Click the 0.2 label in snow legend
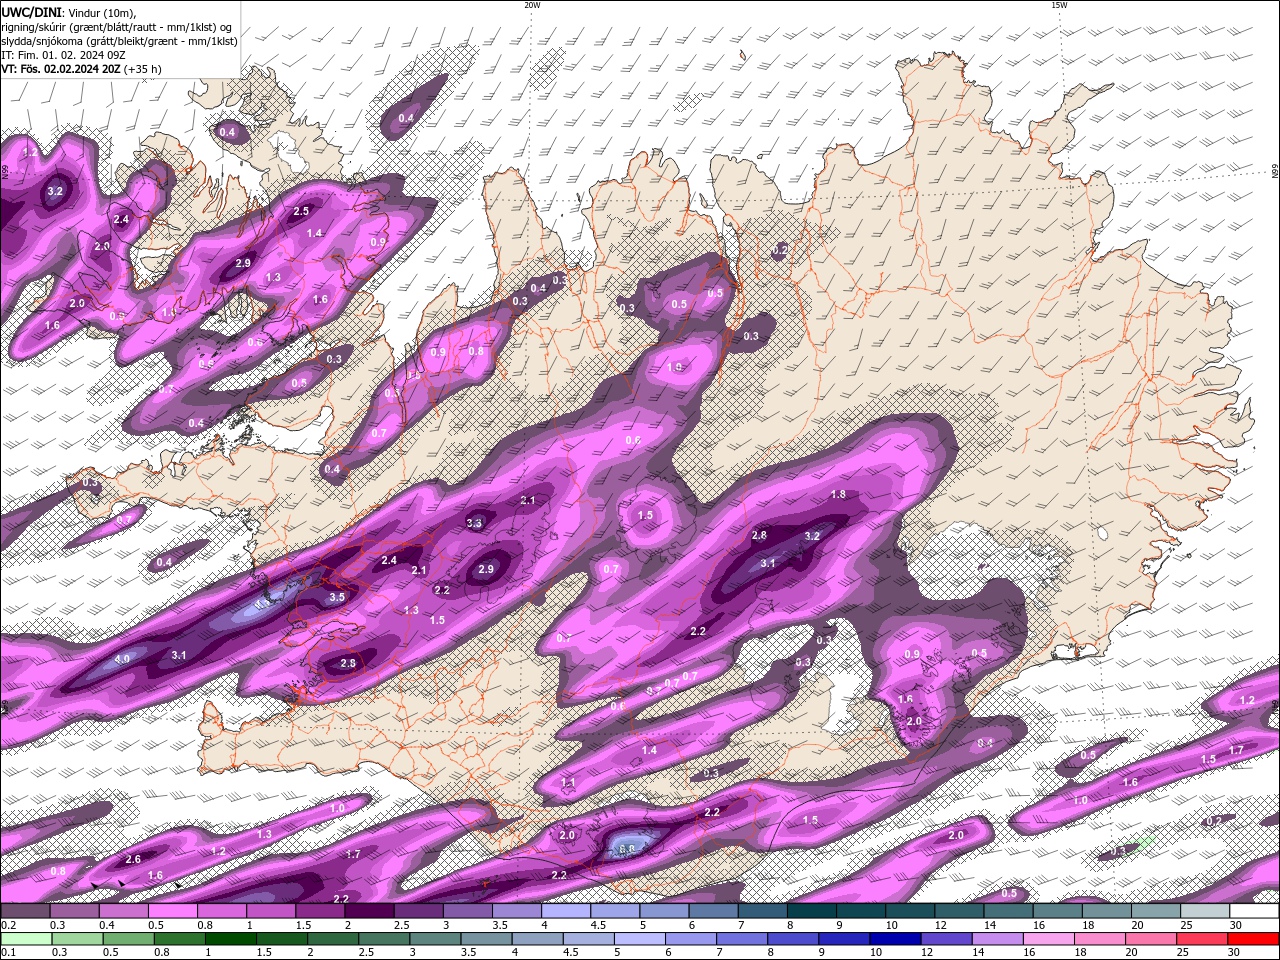The height and width of the screenshot is (960, 1280). coord(8,925)
